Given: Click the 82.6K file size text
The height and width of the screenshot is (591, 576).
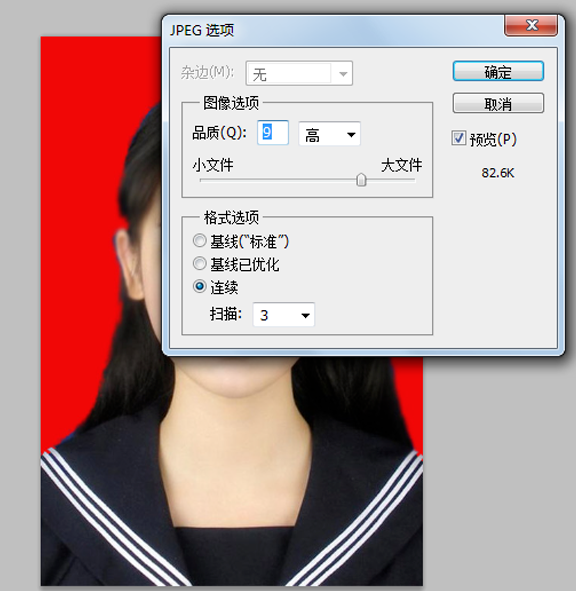Looking at the screenshot, I should [498, 173].
